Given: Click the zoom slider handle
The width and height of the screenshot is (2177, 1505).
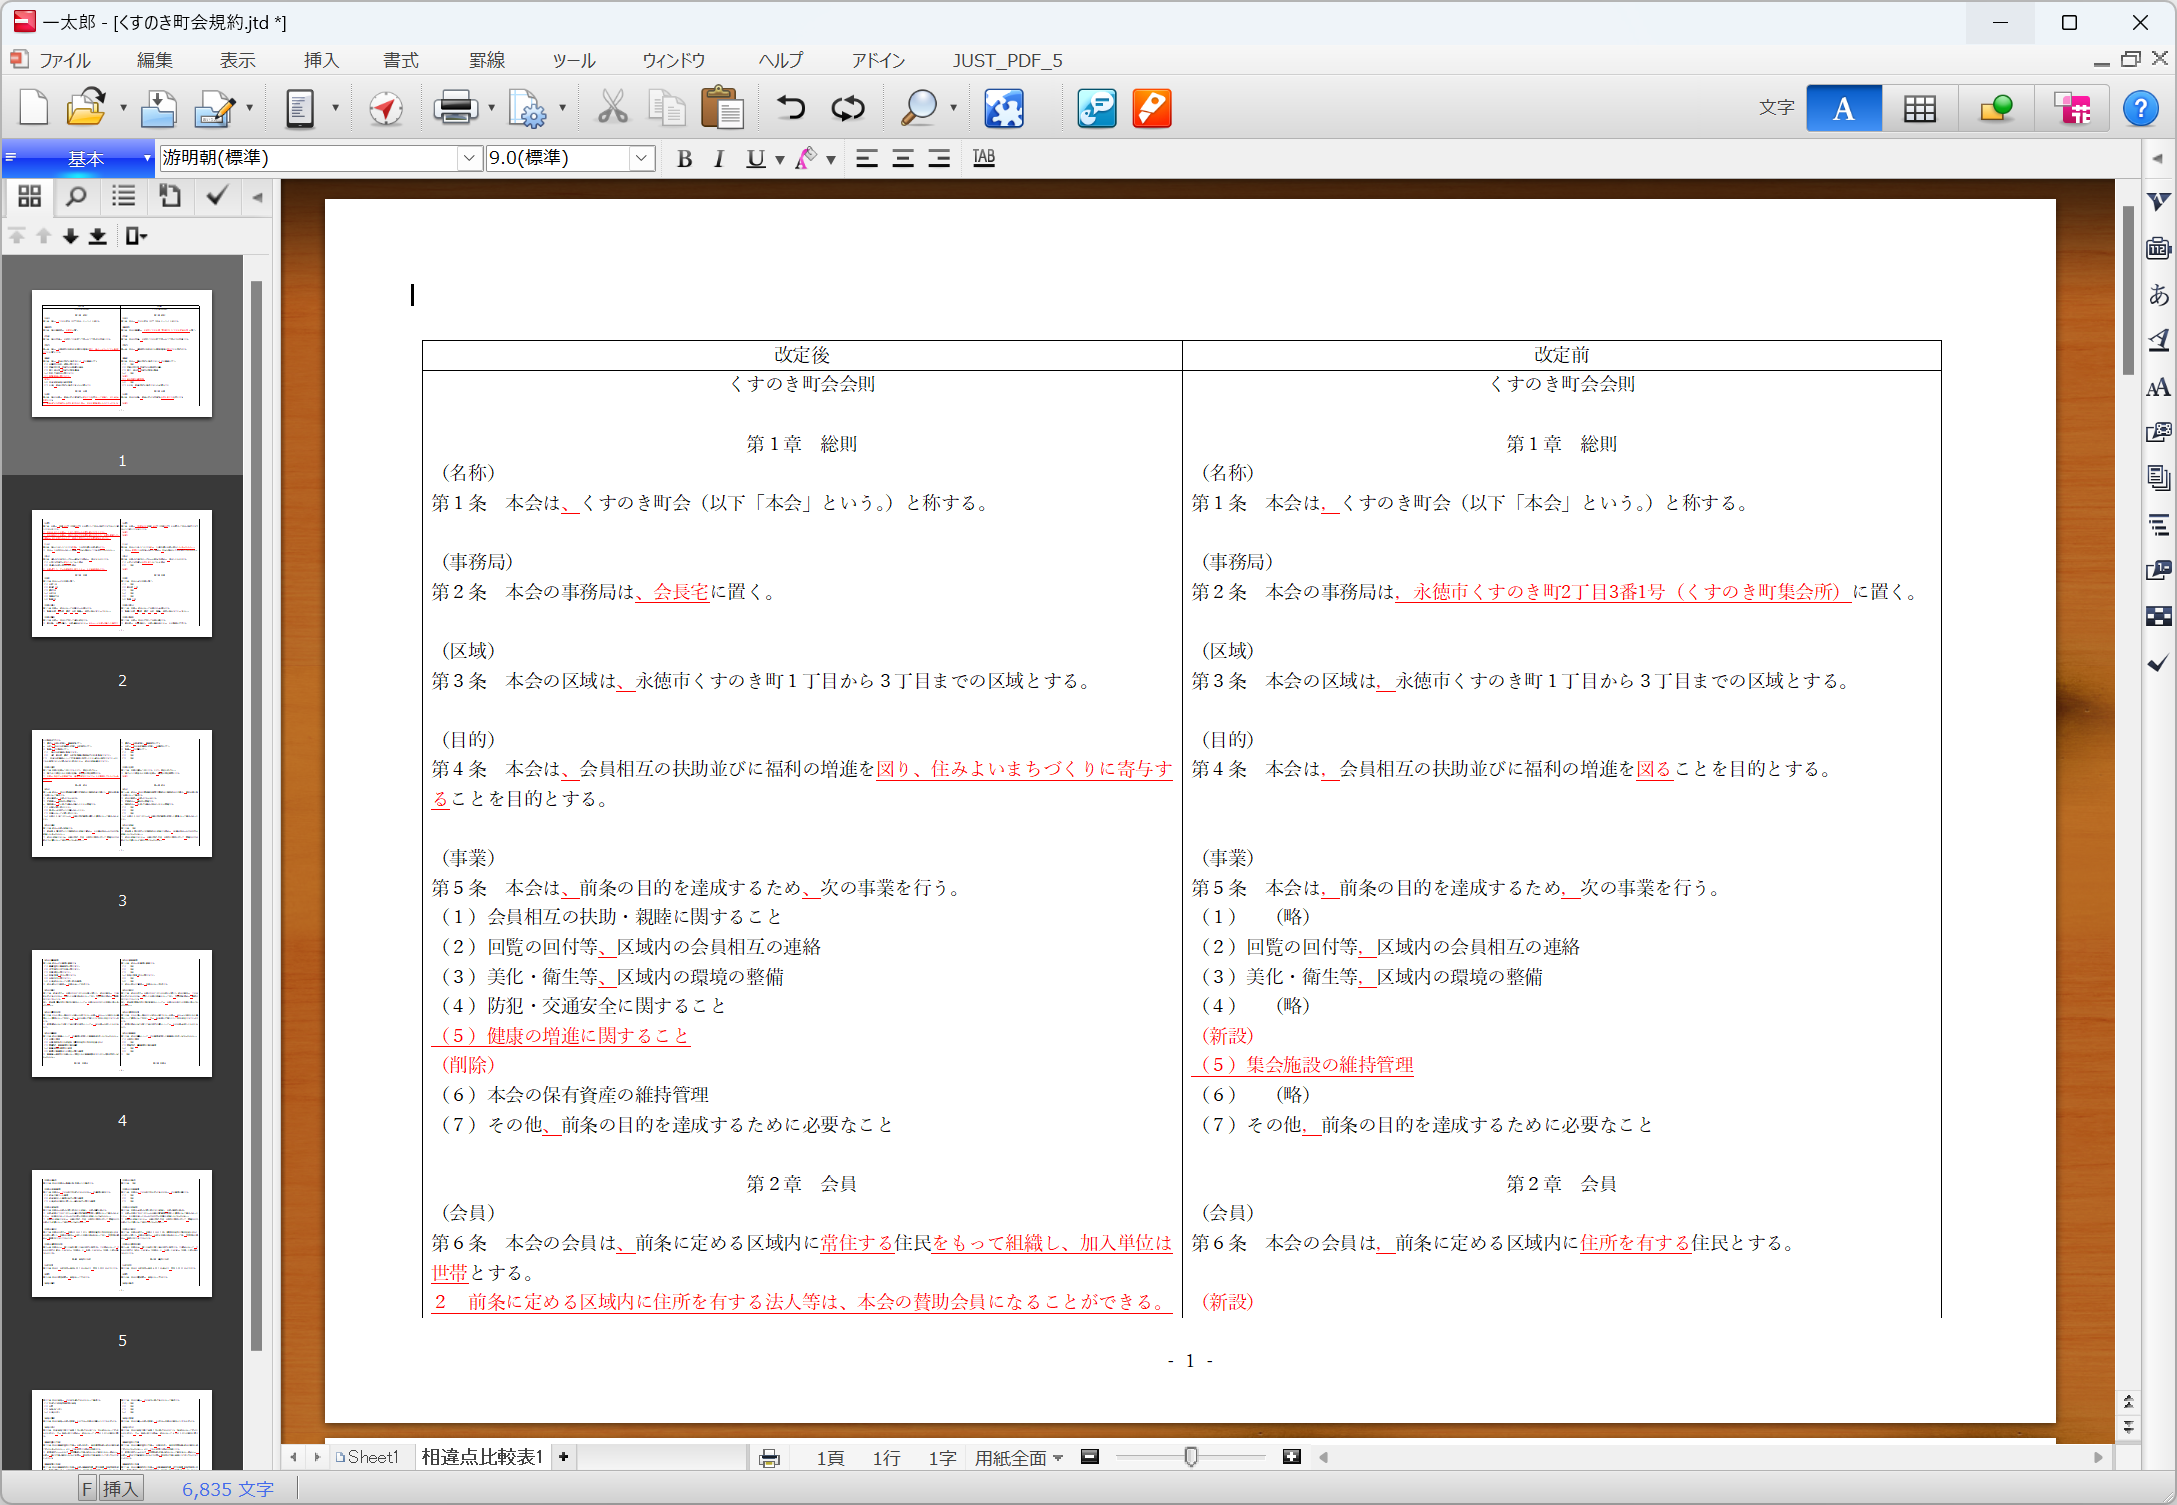Looking at the screenshot, I should click(1190, 1457).
